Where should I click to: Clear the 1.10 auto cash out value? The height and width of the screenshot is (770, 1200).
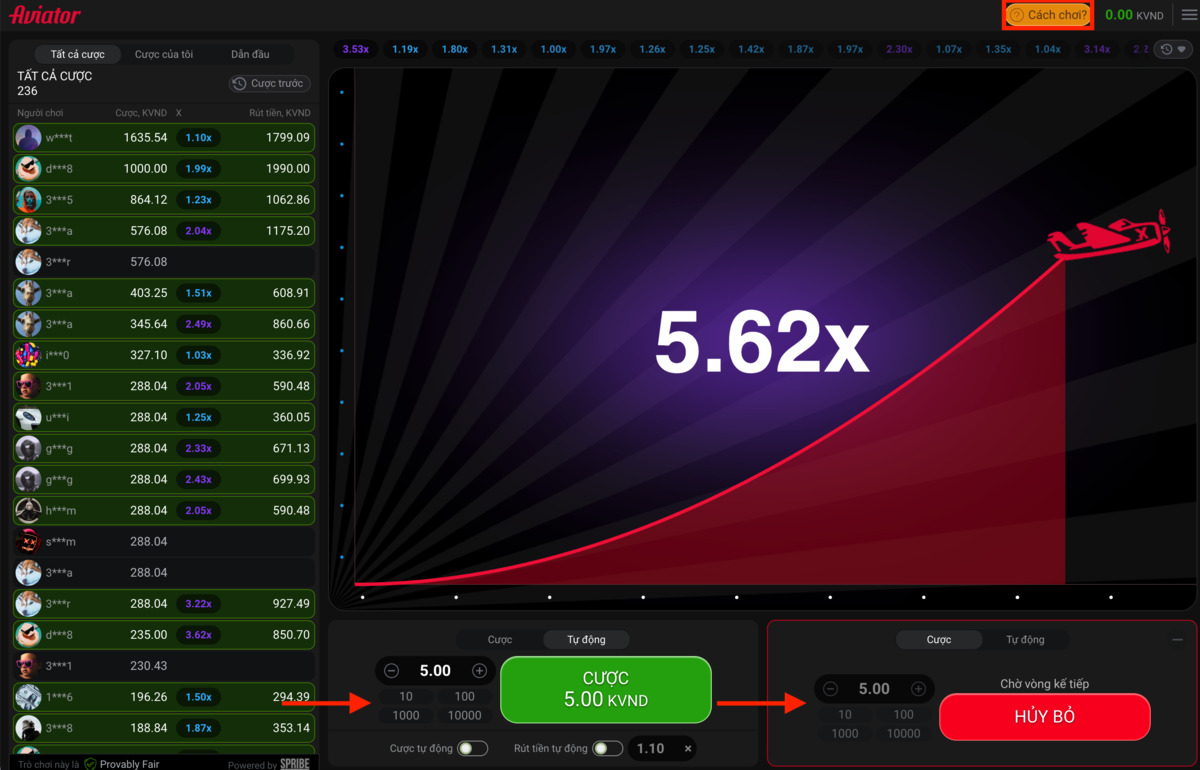point(688,748)
